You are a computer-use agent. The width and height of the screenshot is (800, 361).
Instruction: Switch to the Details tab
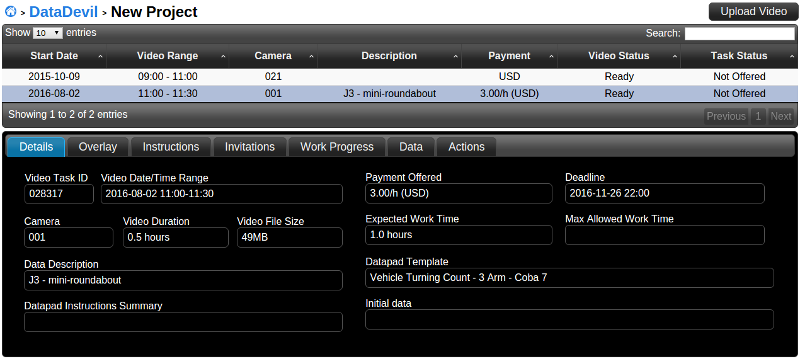click(36, 147)
